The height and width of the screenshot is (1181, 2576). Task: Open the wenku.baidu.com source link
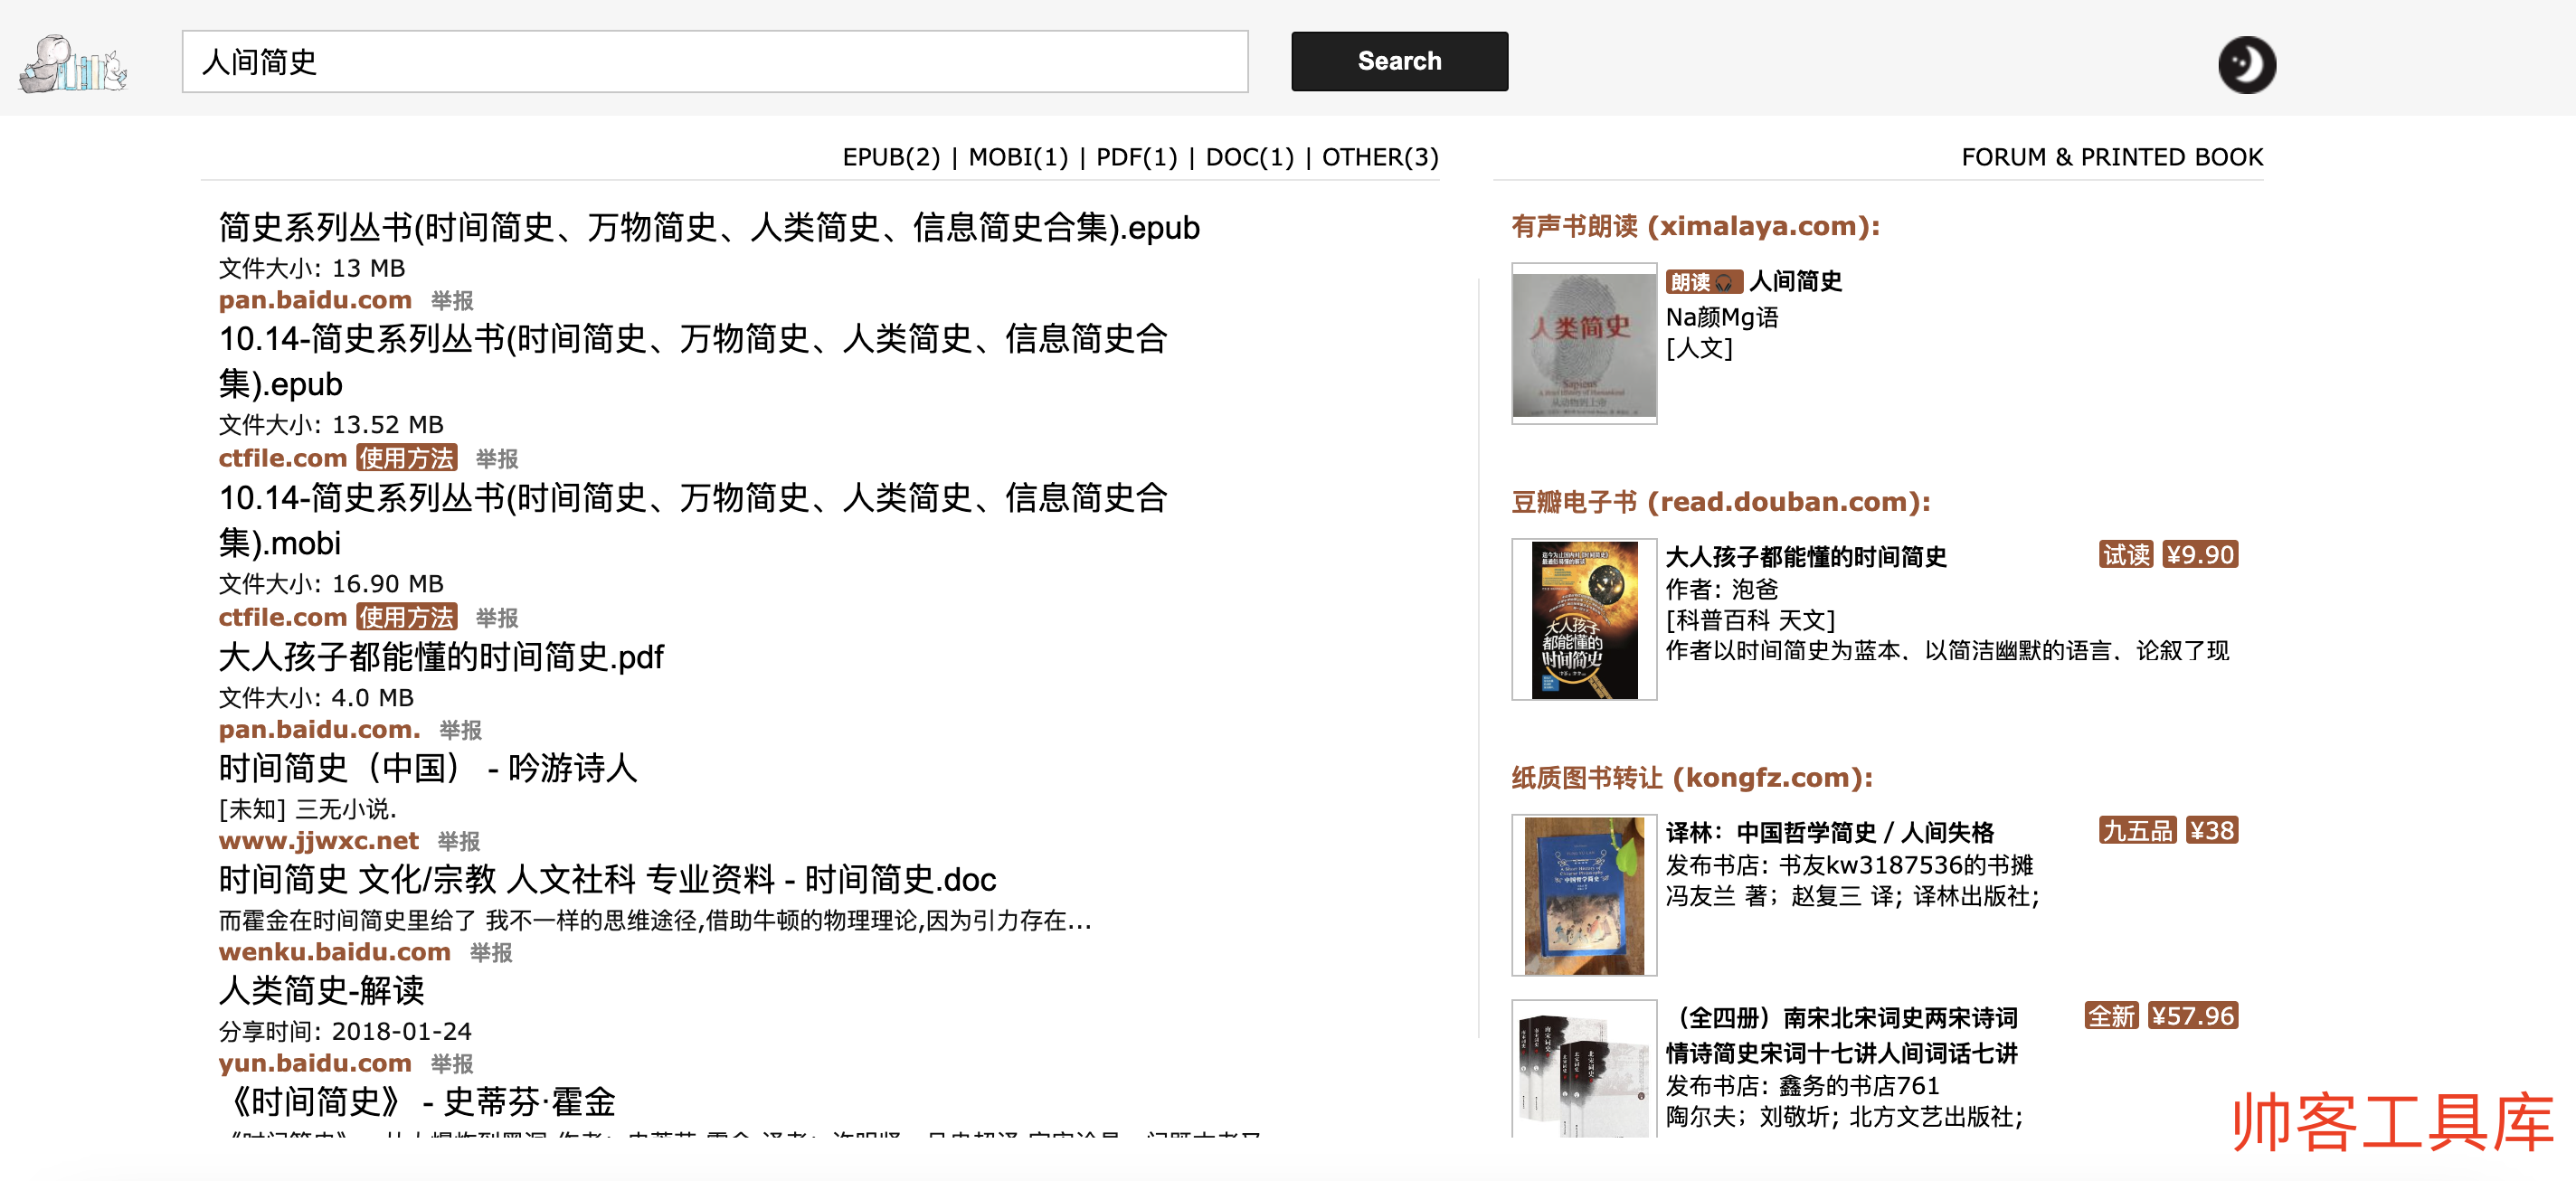tap(334, 952)
